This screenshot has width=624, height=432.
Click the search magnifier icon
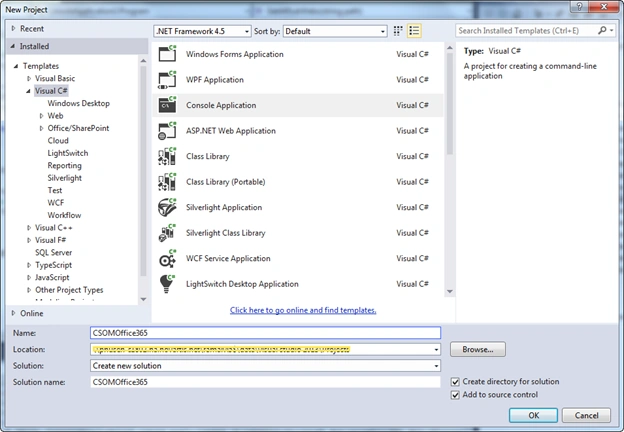602,30
